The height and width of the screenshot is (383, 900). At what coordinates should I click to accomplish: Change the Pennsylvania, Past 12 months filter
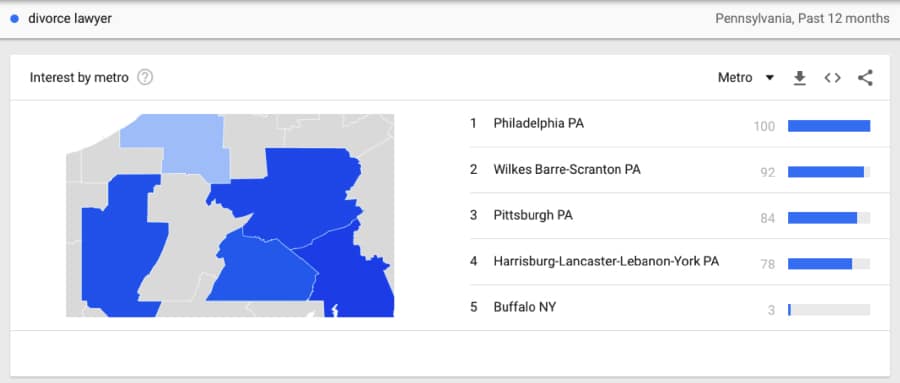[802, 19]
